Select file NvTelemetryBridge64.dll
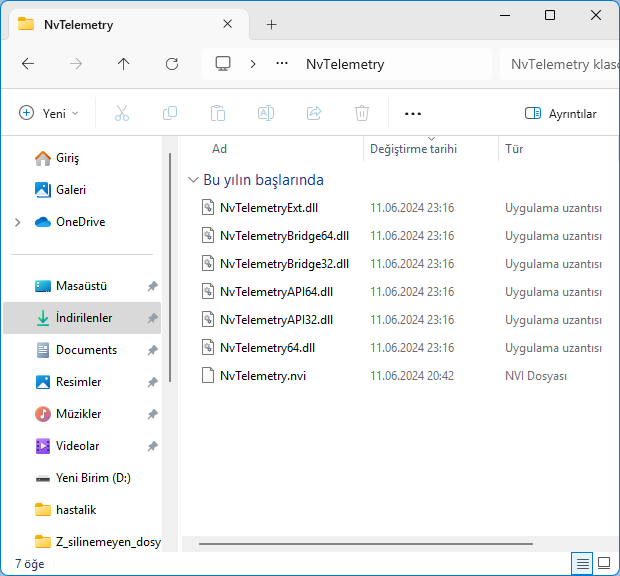This screenshot has width=620, height=576. coord(284,236)
